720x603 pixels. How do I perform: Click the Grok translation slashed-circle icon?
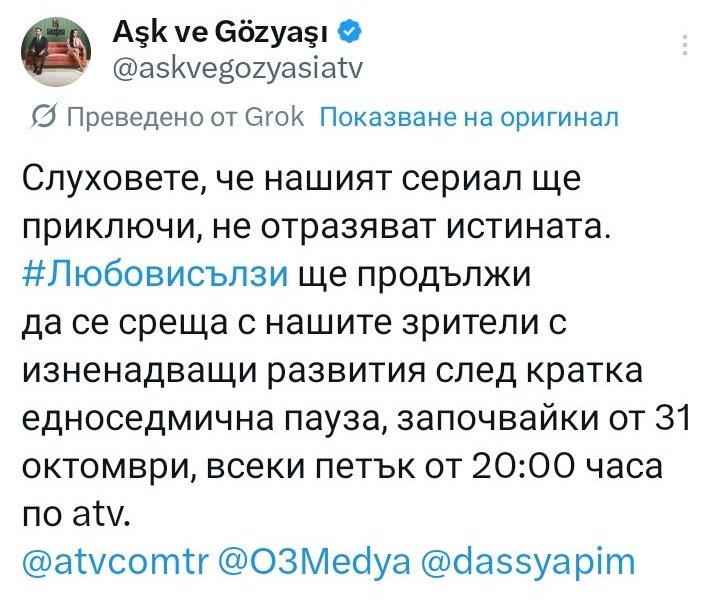43,117
